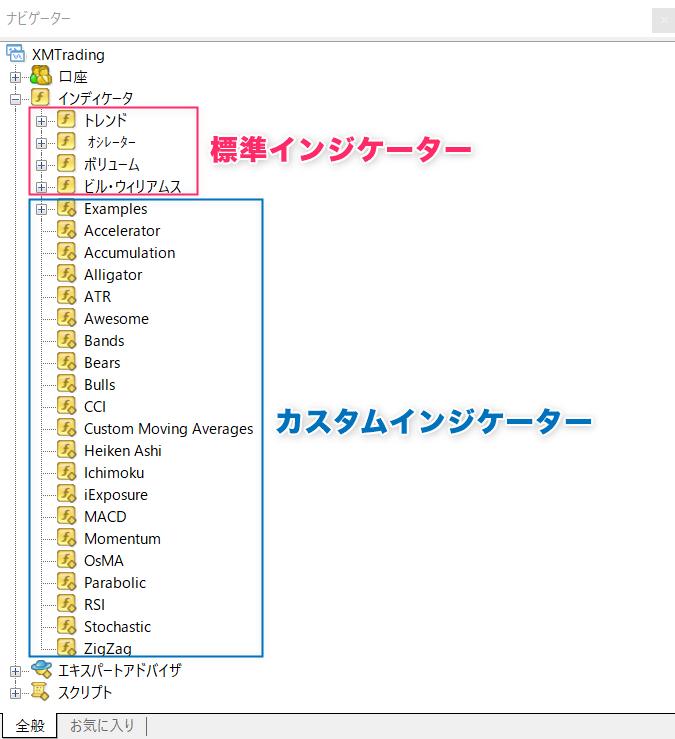
Task: Select the ZigZag indicator
Action: coord(107,649)
